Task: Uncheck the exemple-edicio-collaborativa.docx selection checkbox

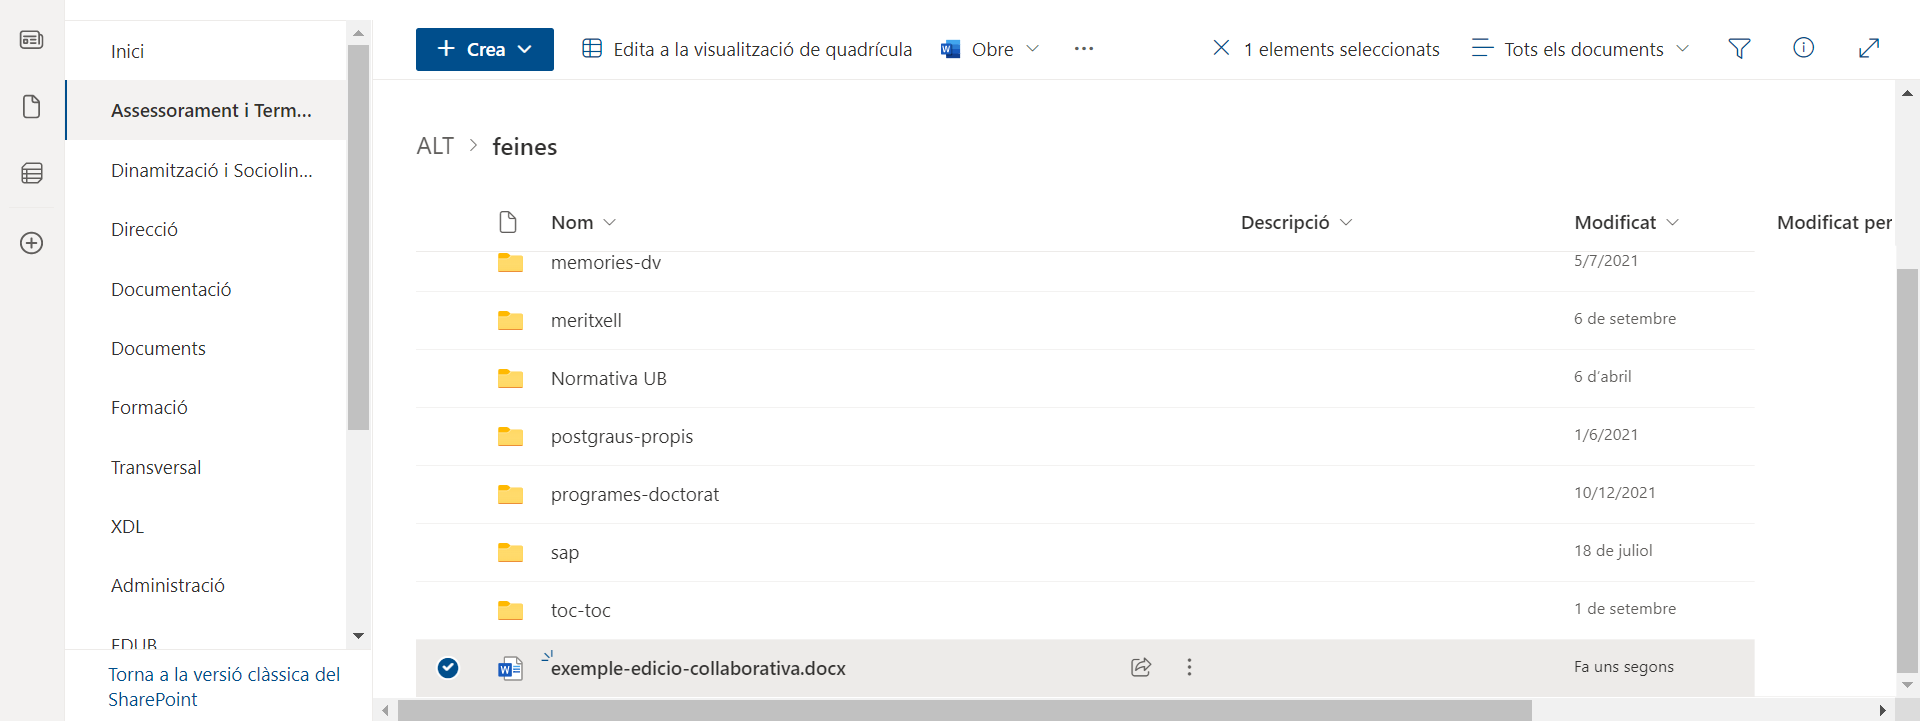Action: click(448, 667)
